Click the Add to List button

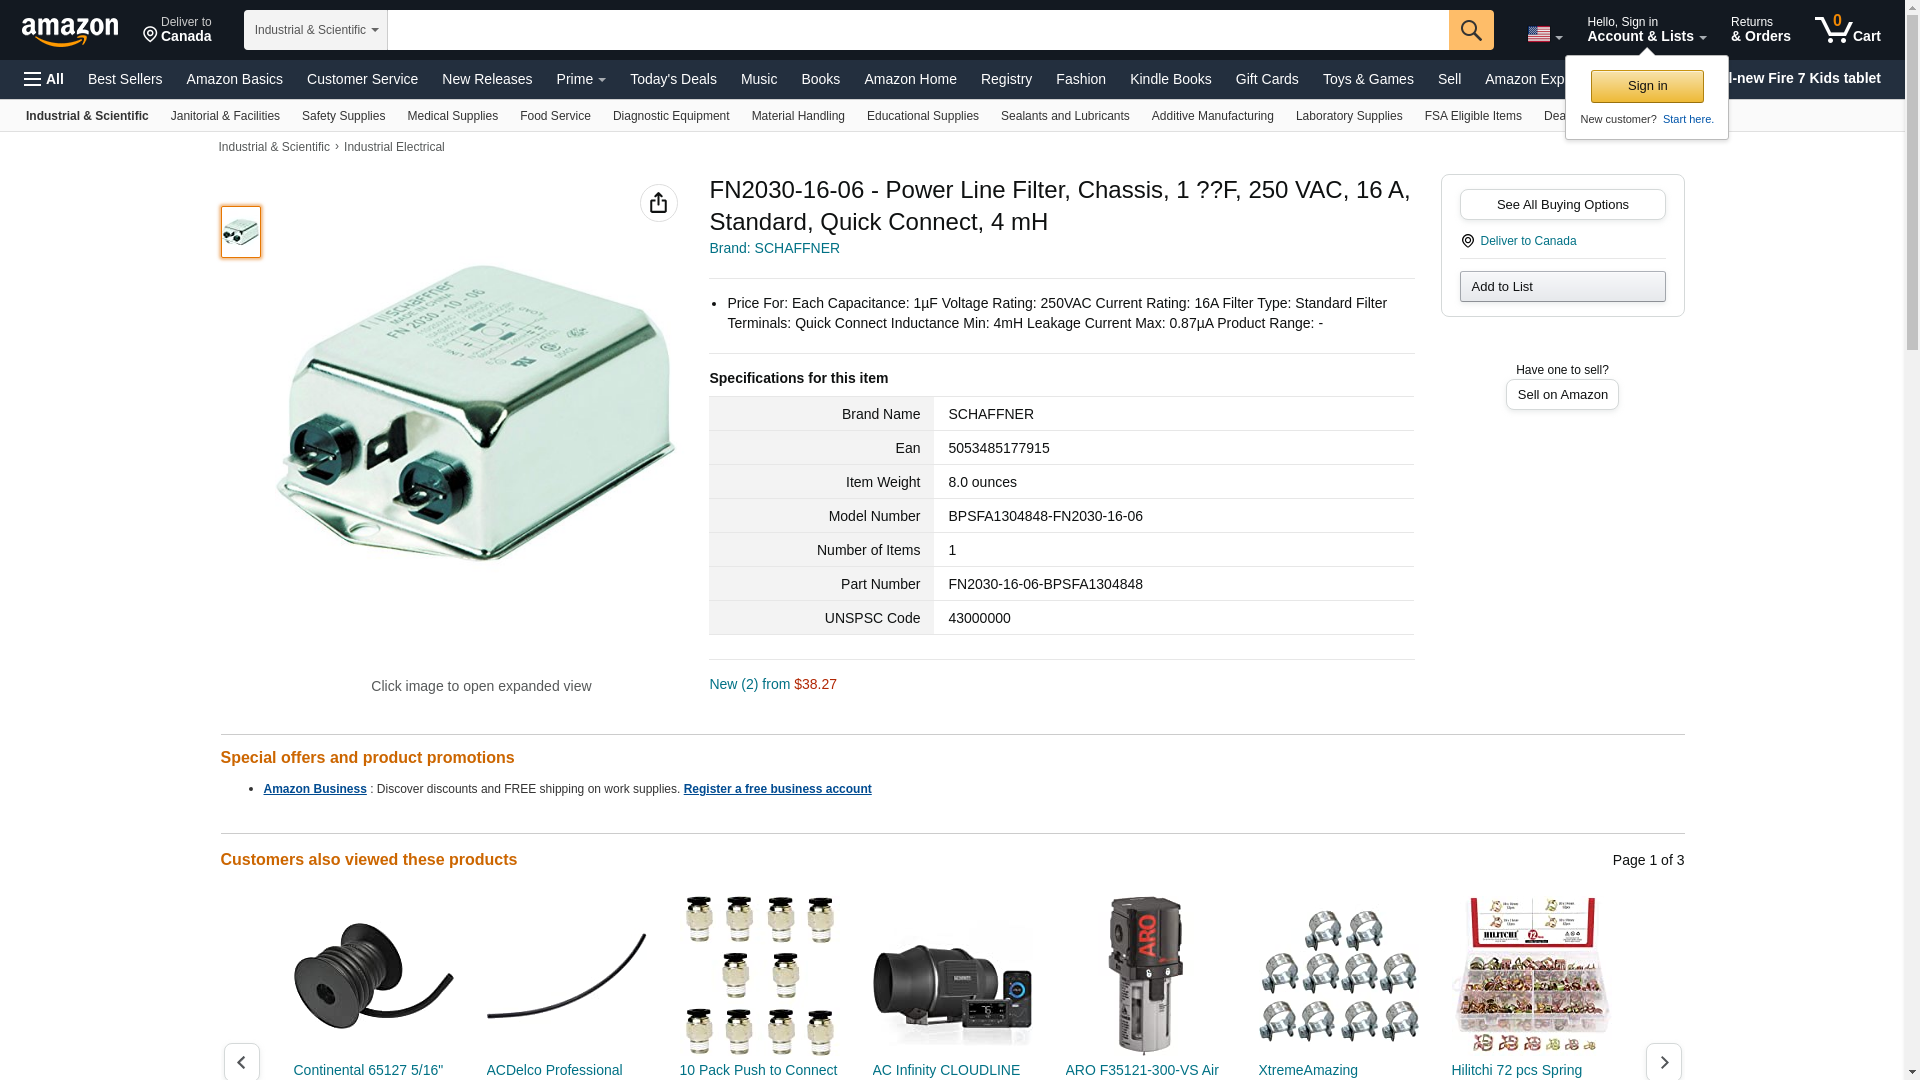pyautogui.click(x=1562, y=287)
